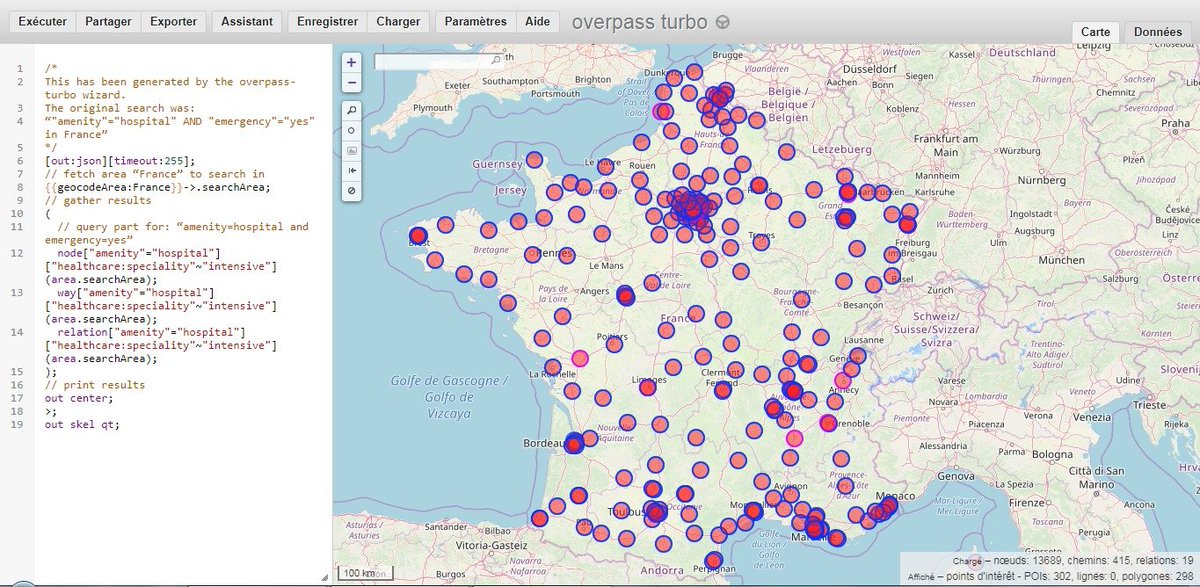
Task: Select the hospital marker at Brest
Action: [x=418, y=237]
